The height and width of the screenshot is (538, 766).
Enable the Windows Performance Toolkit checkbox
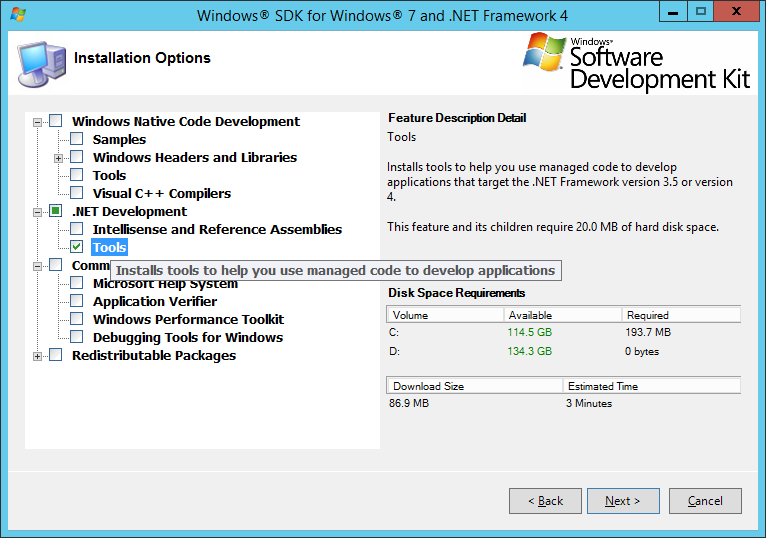pos(77,319)
